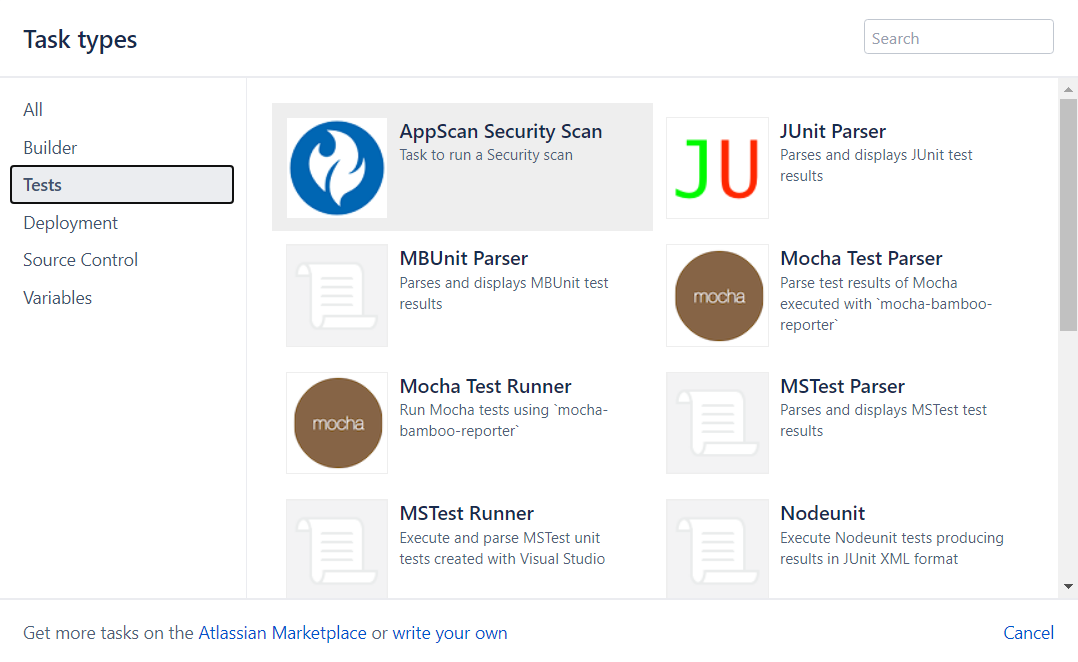The image size is (1078, 662).
Task: Click the AppScan Security Scan flame icon
Action: point(337,168)
